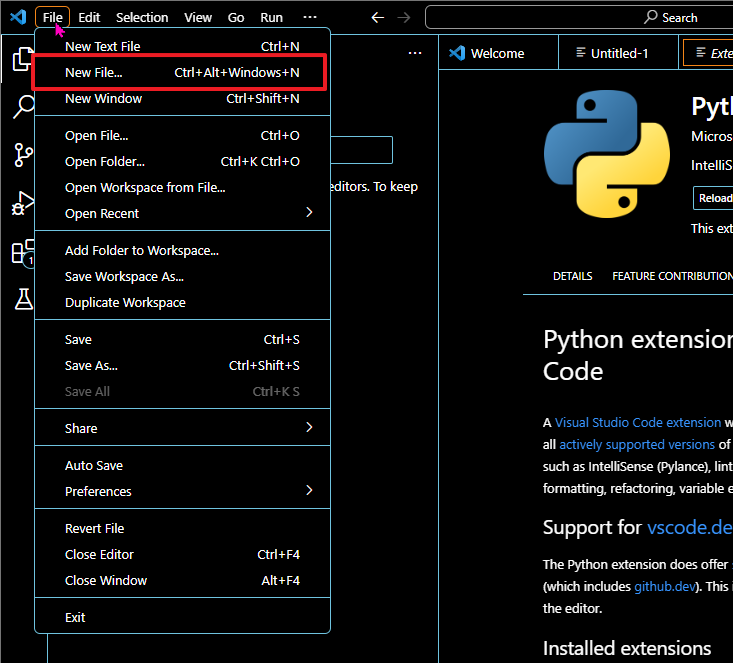Choose New Window menu entry

(x=182, y=99)
